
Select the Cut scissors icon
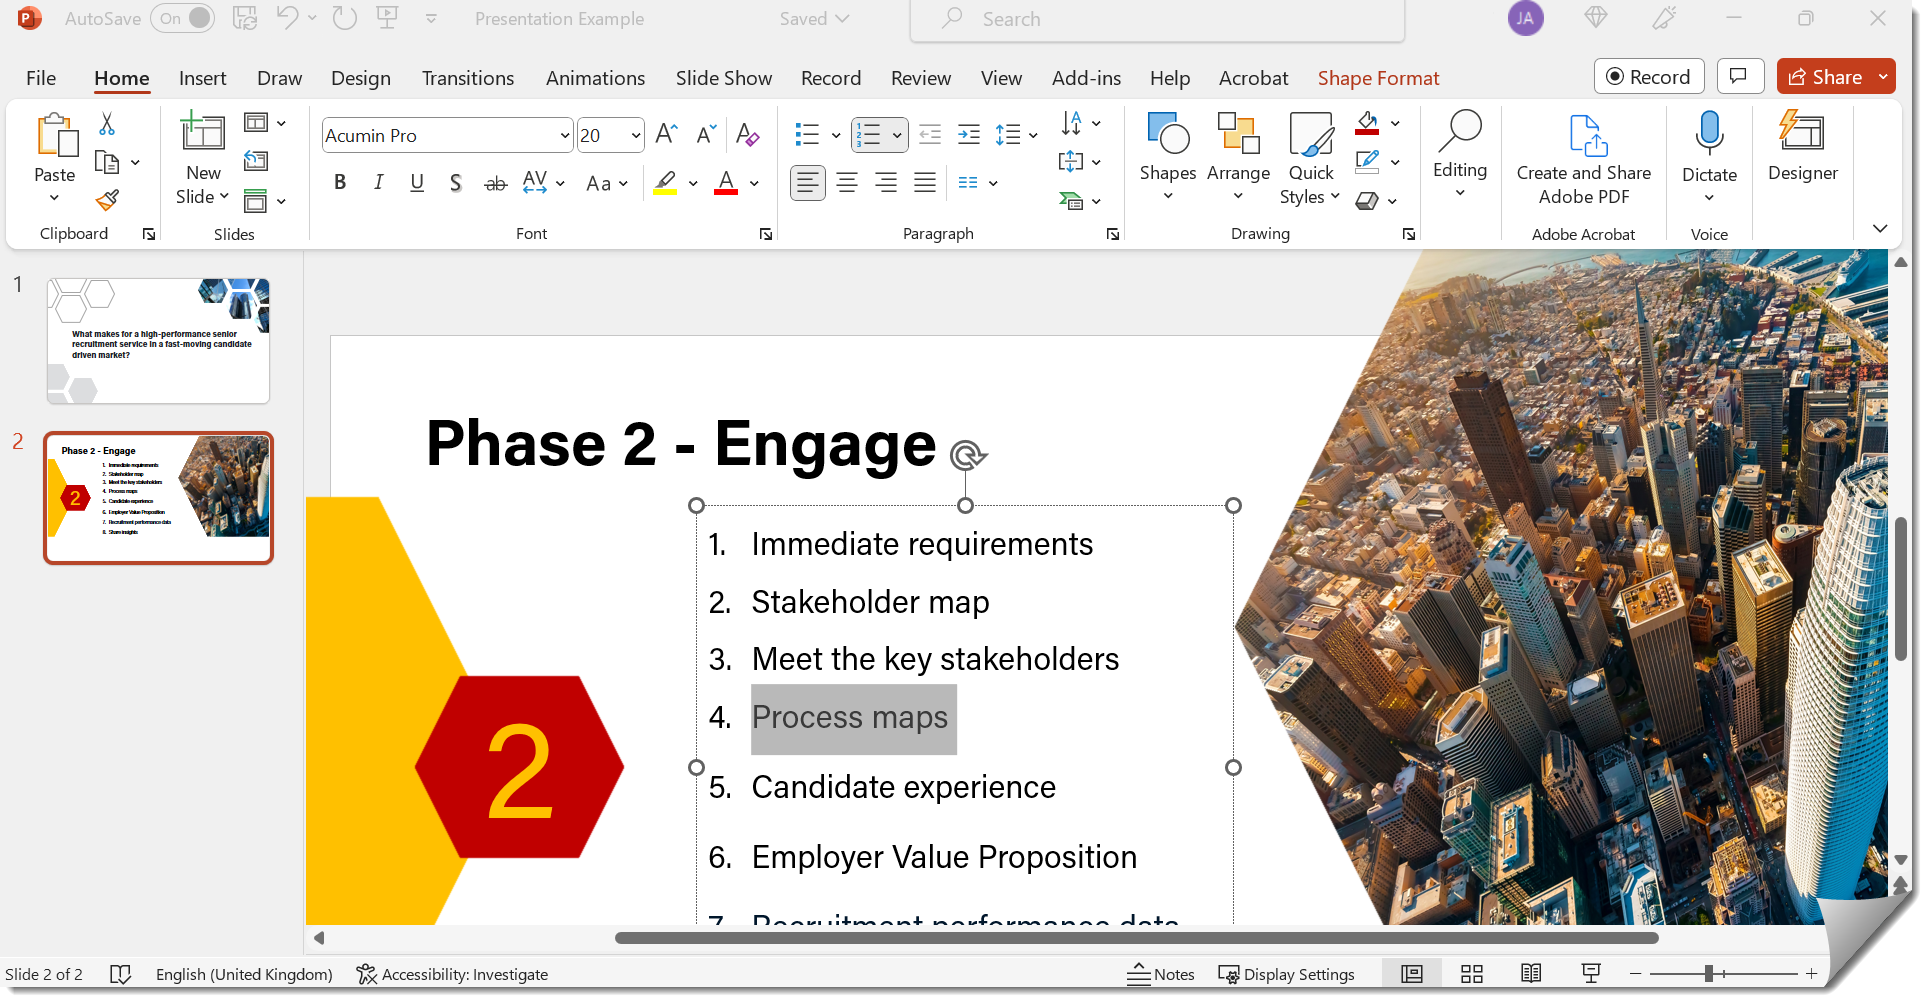point(105,124)
